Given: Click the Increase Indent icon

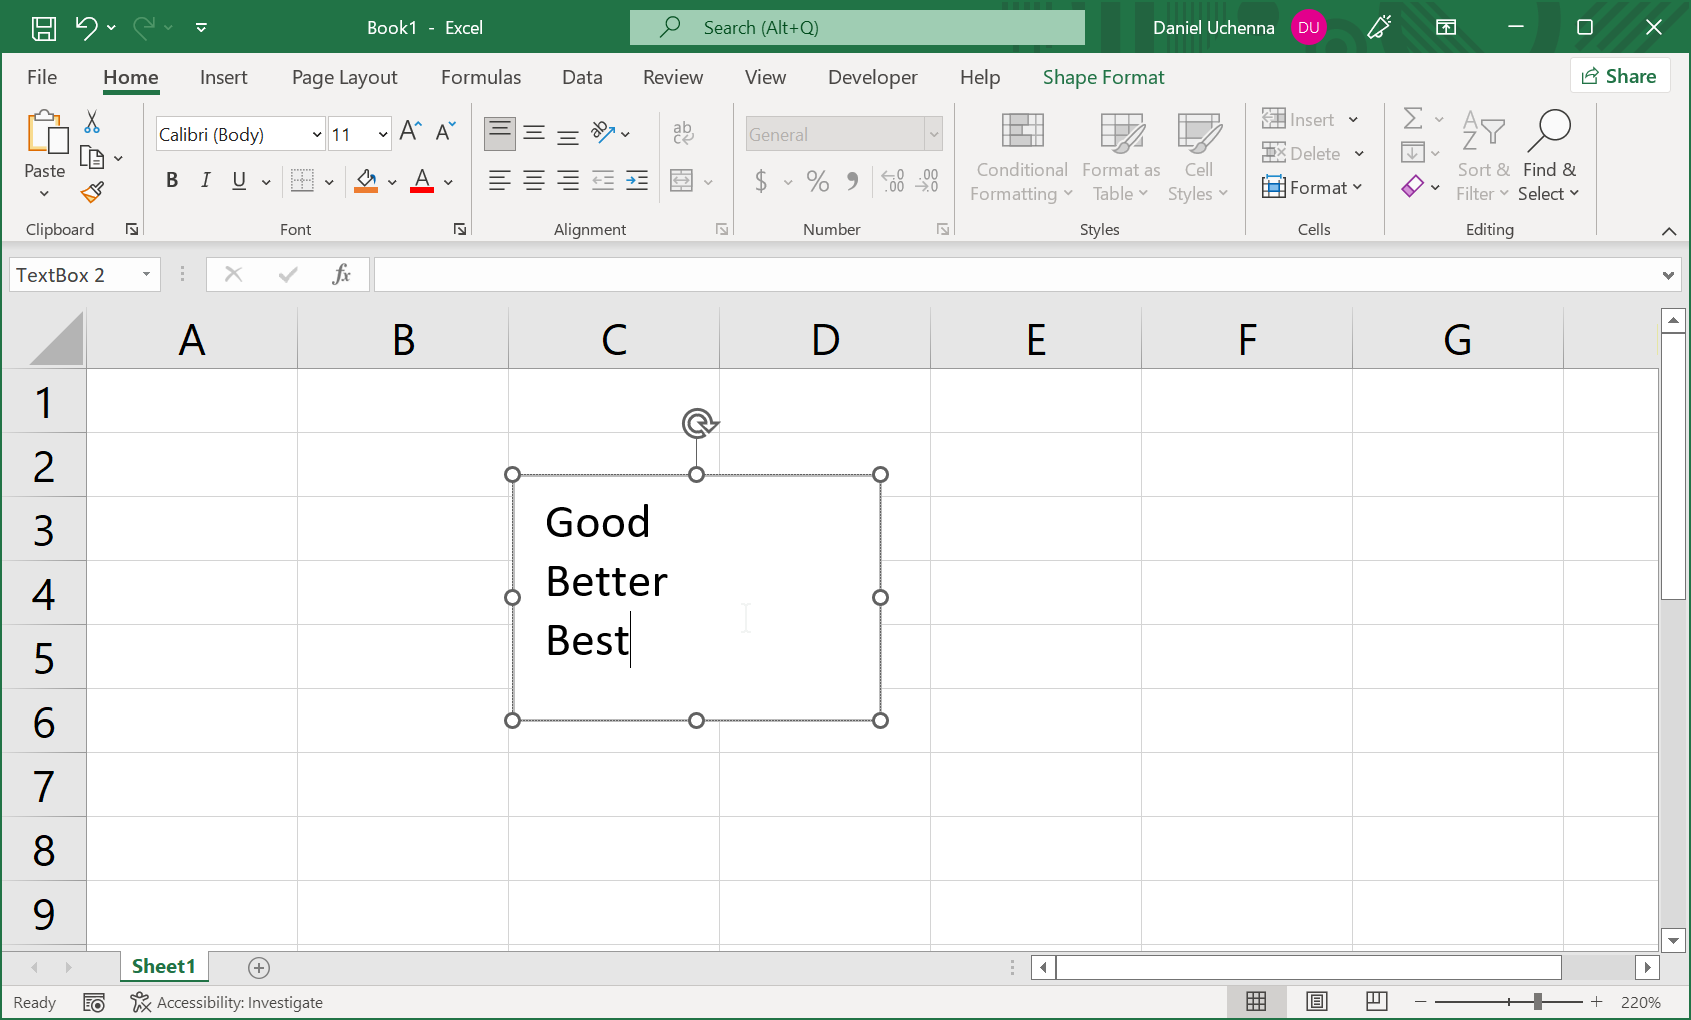Looking at the screenshot, I should click(637, 181).
